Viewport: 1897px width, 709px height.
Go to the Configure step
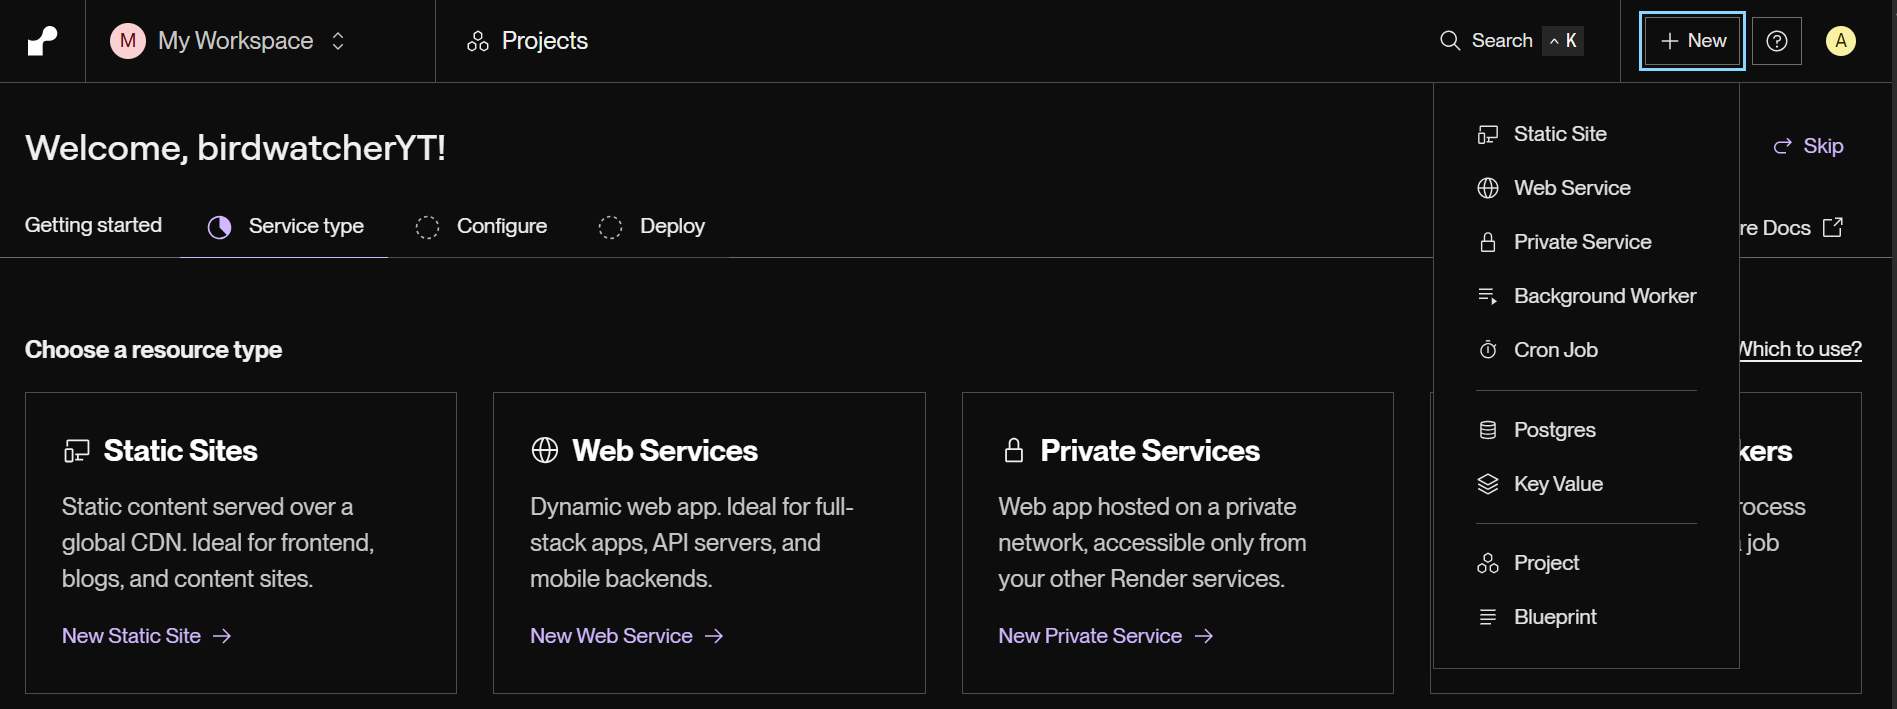481,227
